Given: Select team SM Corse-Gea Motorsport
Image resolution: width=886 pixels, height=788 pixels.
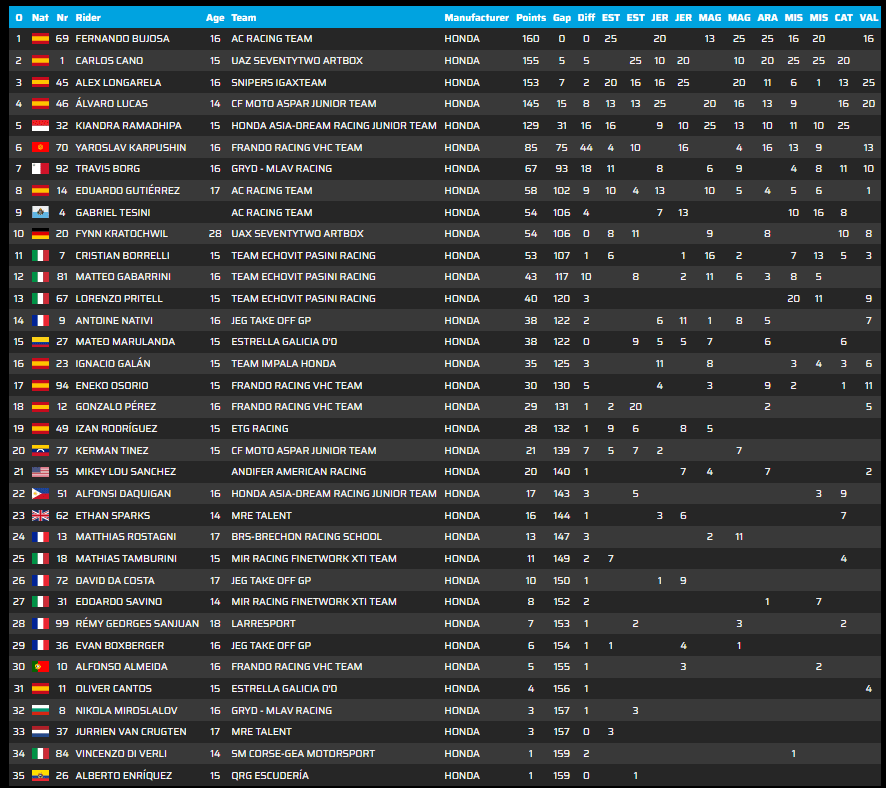Looking at the screenshot, I should click(x=303, y=754).
